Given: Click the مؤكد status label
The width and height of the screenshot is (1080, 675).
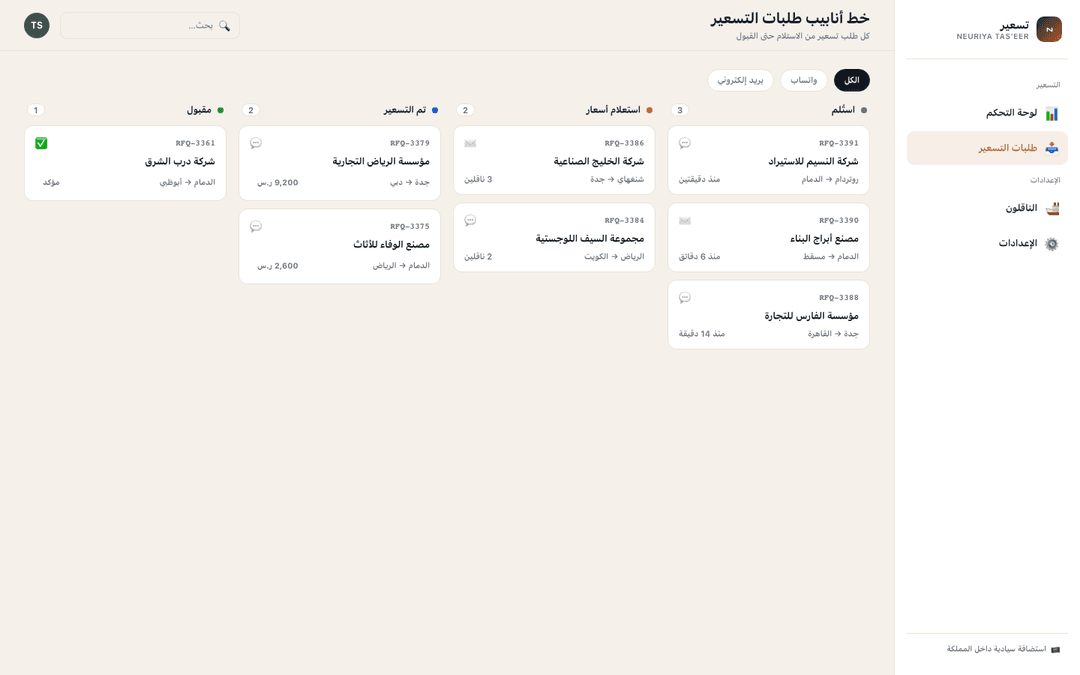Looking at the screenshot, I should (x=51, y=183).
